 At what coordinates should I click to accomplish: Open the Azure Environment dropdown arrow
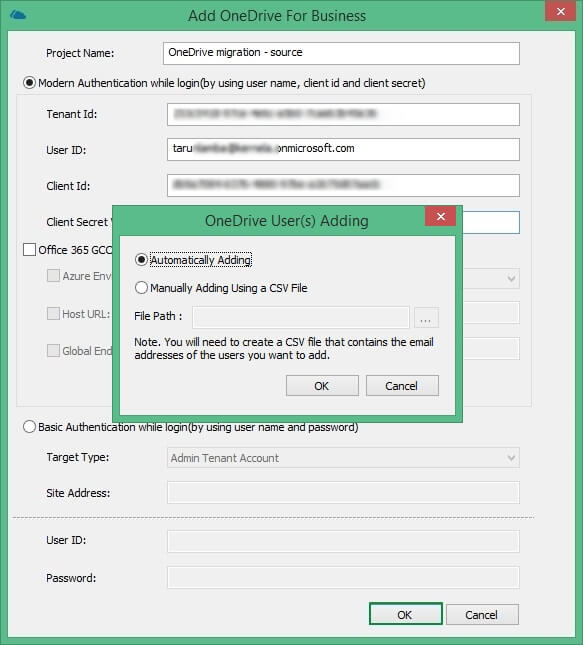click(x=511, y=279)
